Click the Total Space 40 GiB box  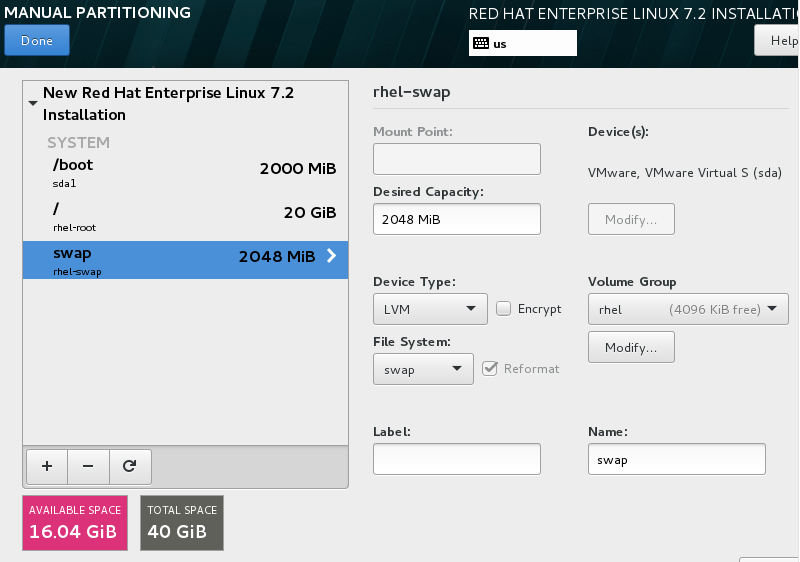coord(182,523)
